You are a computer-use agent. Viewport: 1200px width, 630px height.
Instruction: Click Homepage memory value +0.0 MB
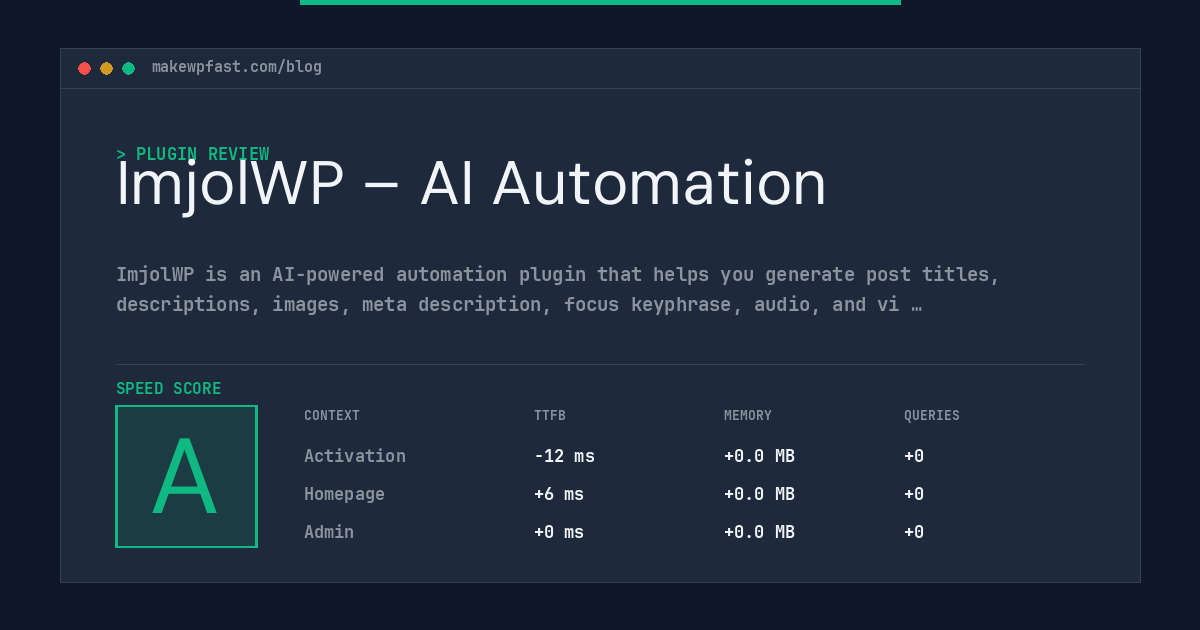tap(759, 494)
